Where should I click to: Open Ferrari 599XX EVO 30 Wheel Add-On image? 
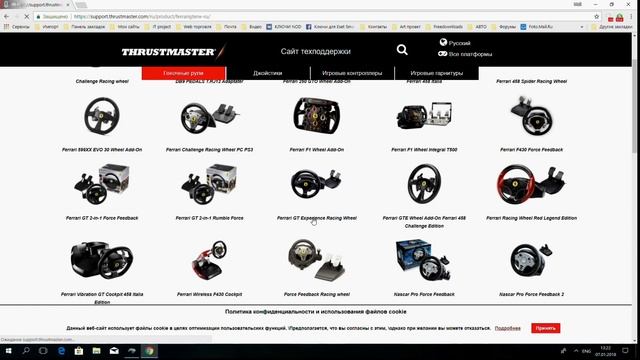tap(102, 116)
